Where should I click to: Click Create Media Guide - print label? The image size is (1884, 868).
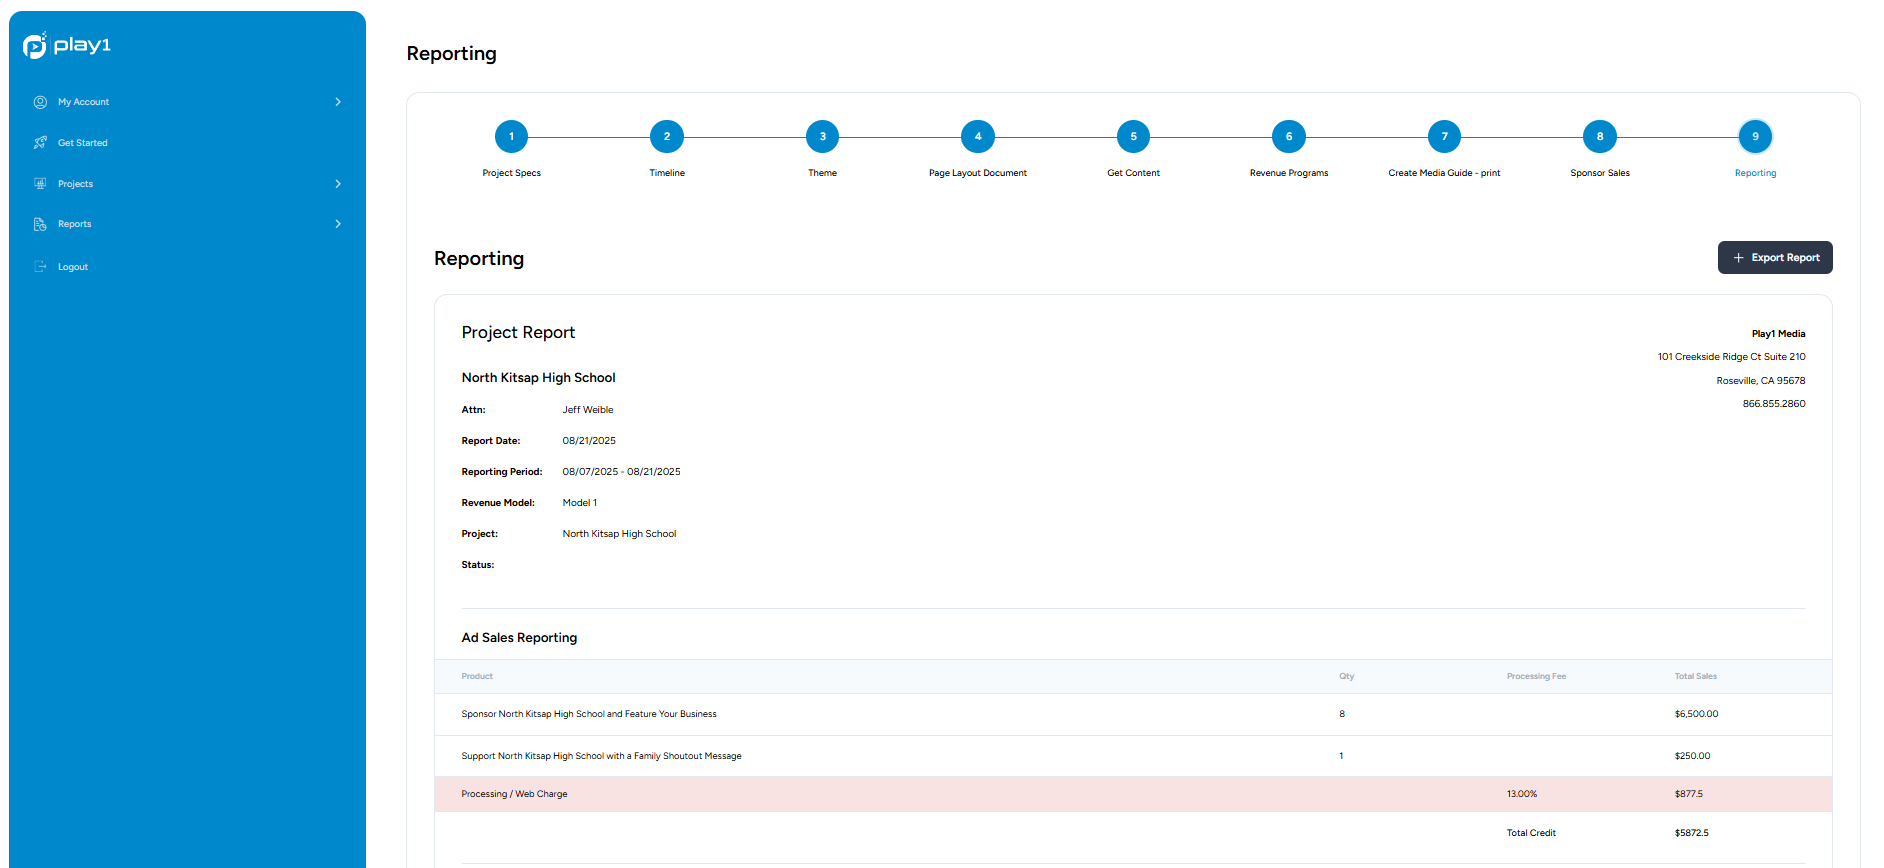click(1444, 173)
